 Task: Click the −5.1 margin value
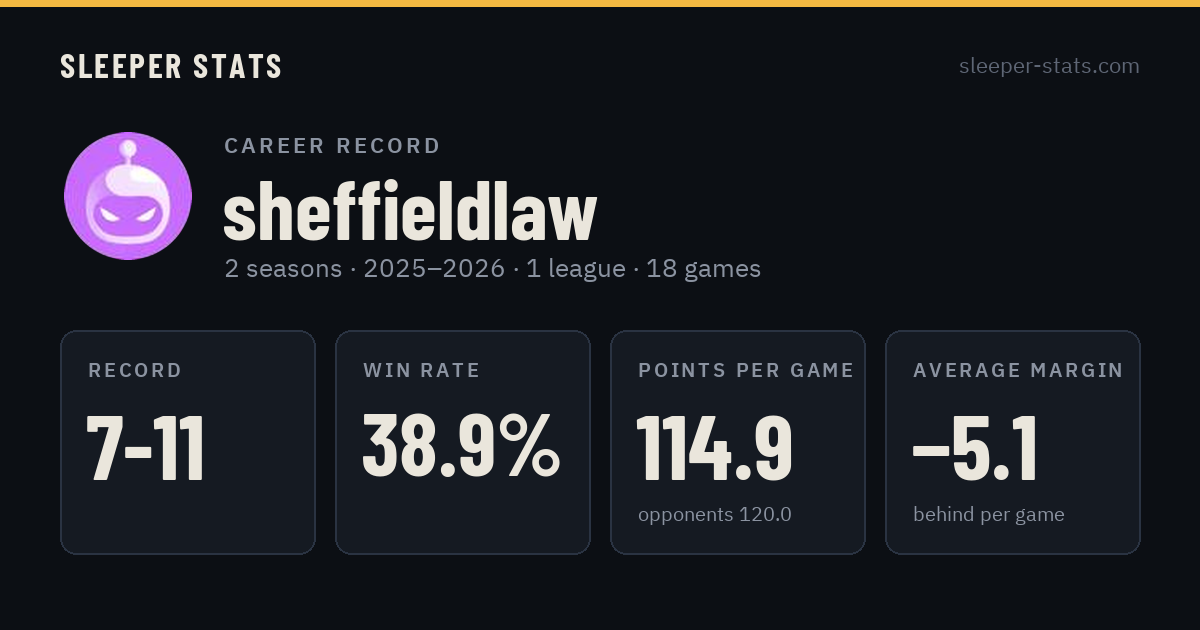[975, 448]
